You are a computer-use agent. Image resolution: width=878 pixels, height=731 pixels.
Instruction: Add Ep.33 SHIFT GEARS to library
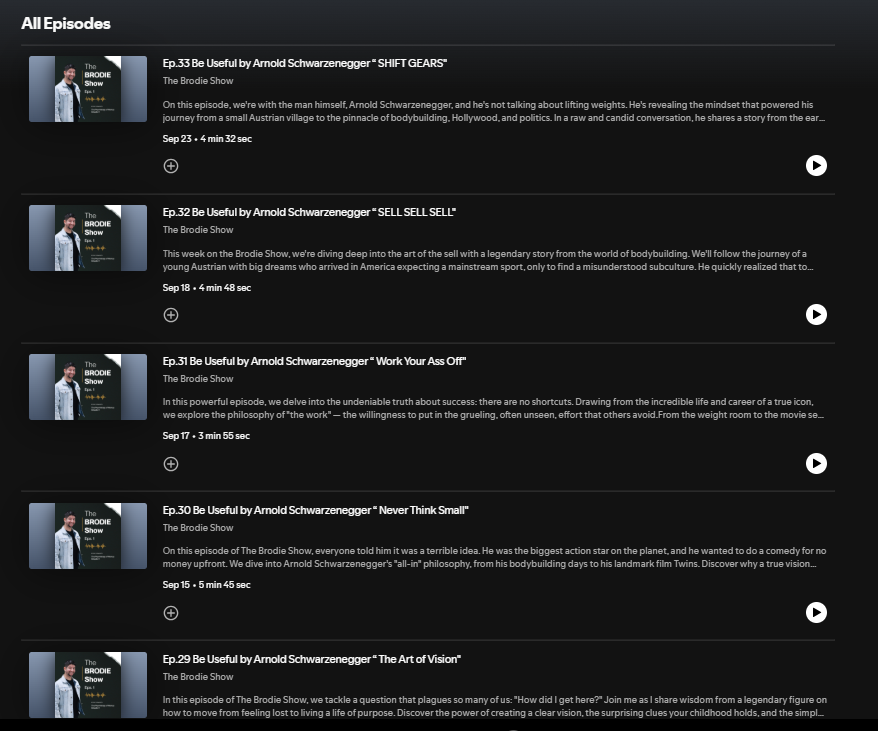[171, 166]
